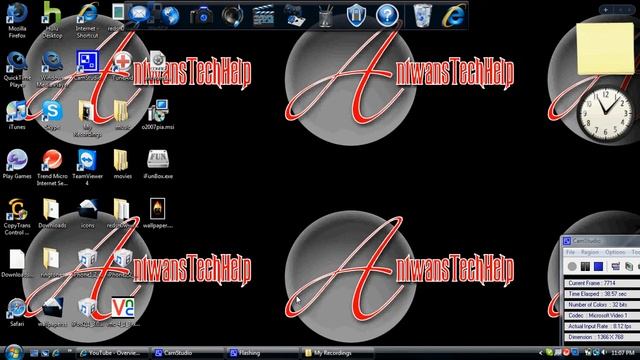Click the shield security icon in dock
640x360 pixels.
click(x=356, y=16)
